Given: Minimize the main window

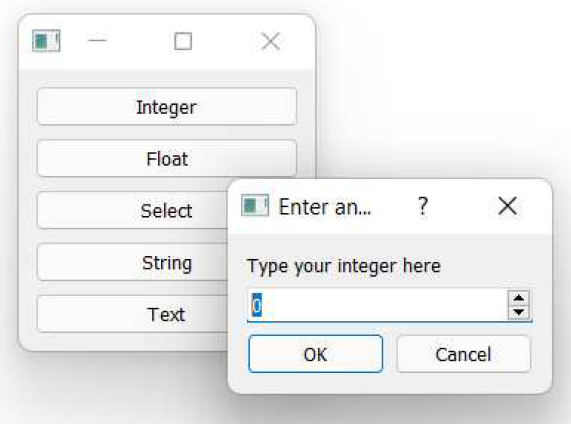Looking at the screenshot, I should [97, 40].
